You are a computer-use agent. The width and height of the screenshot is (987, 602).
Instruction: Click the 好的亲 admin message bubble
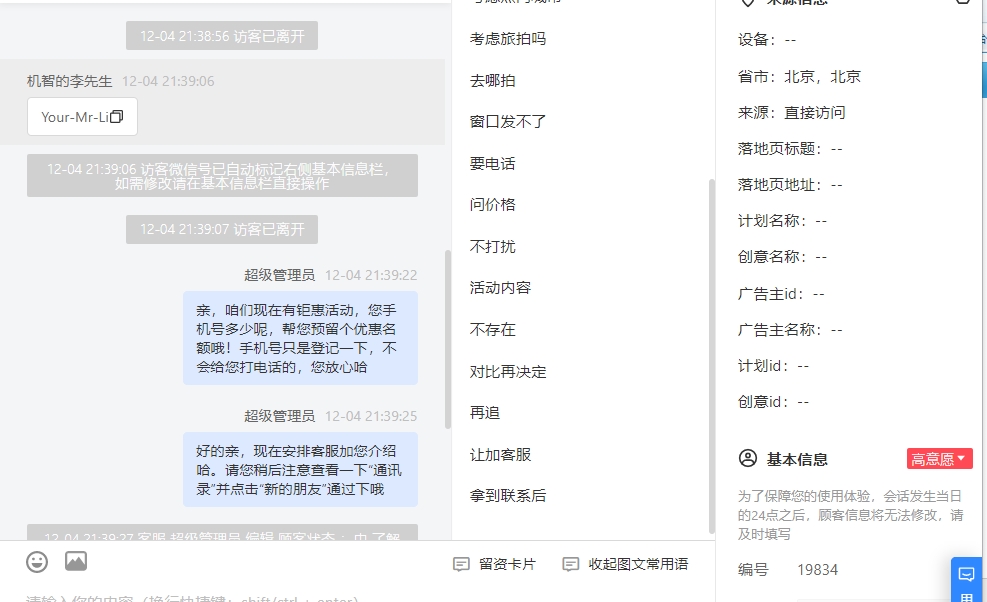pos(300,470)
